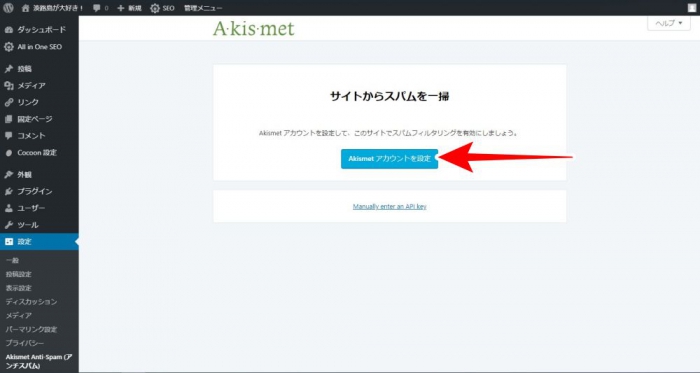
Task: Click the コメント menu label
Action: [31, 136]
